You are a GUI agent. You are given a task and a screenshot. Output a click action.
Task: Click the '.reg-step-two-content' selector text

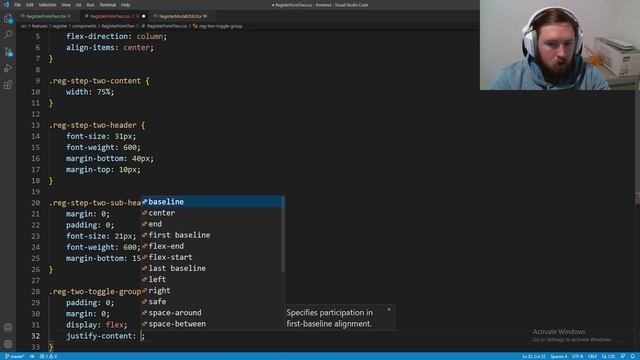coord(95,81)
